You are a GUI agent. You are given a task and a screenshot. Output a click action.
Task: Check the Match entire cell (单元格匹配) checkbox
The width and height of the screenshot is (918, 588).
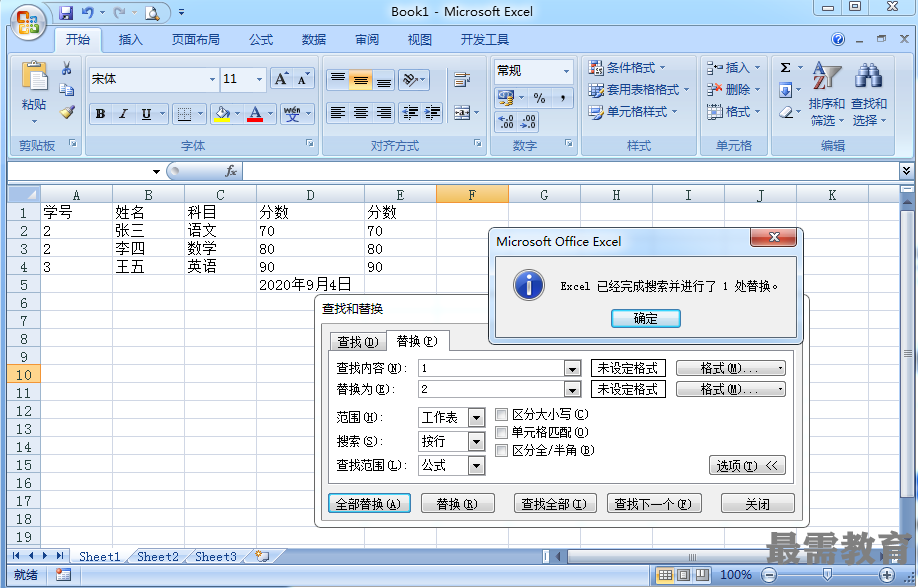[501, 433]
